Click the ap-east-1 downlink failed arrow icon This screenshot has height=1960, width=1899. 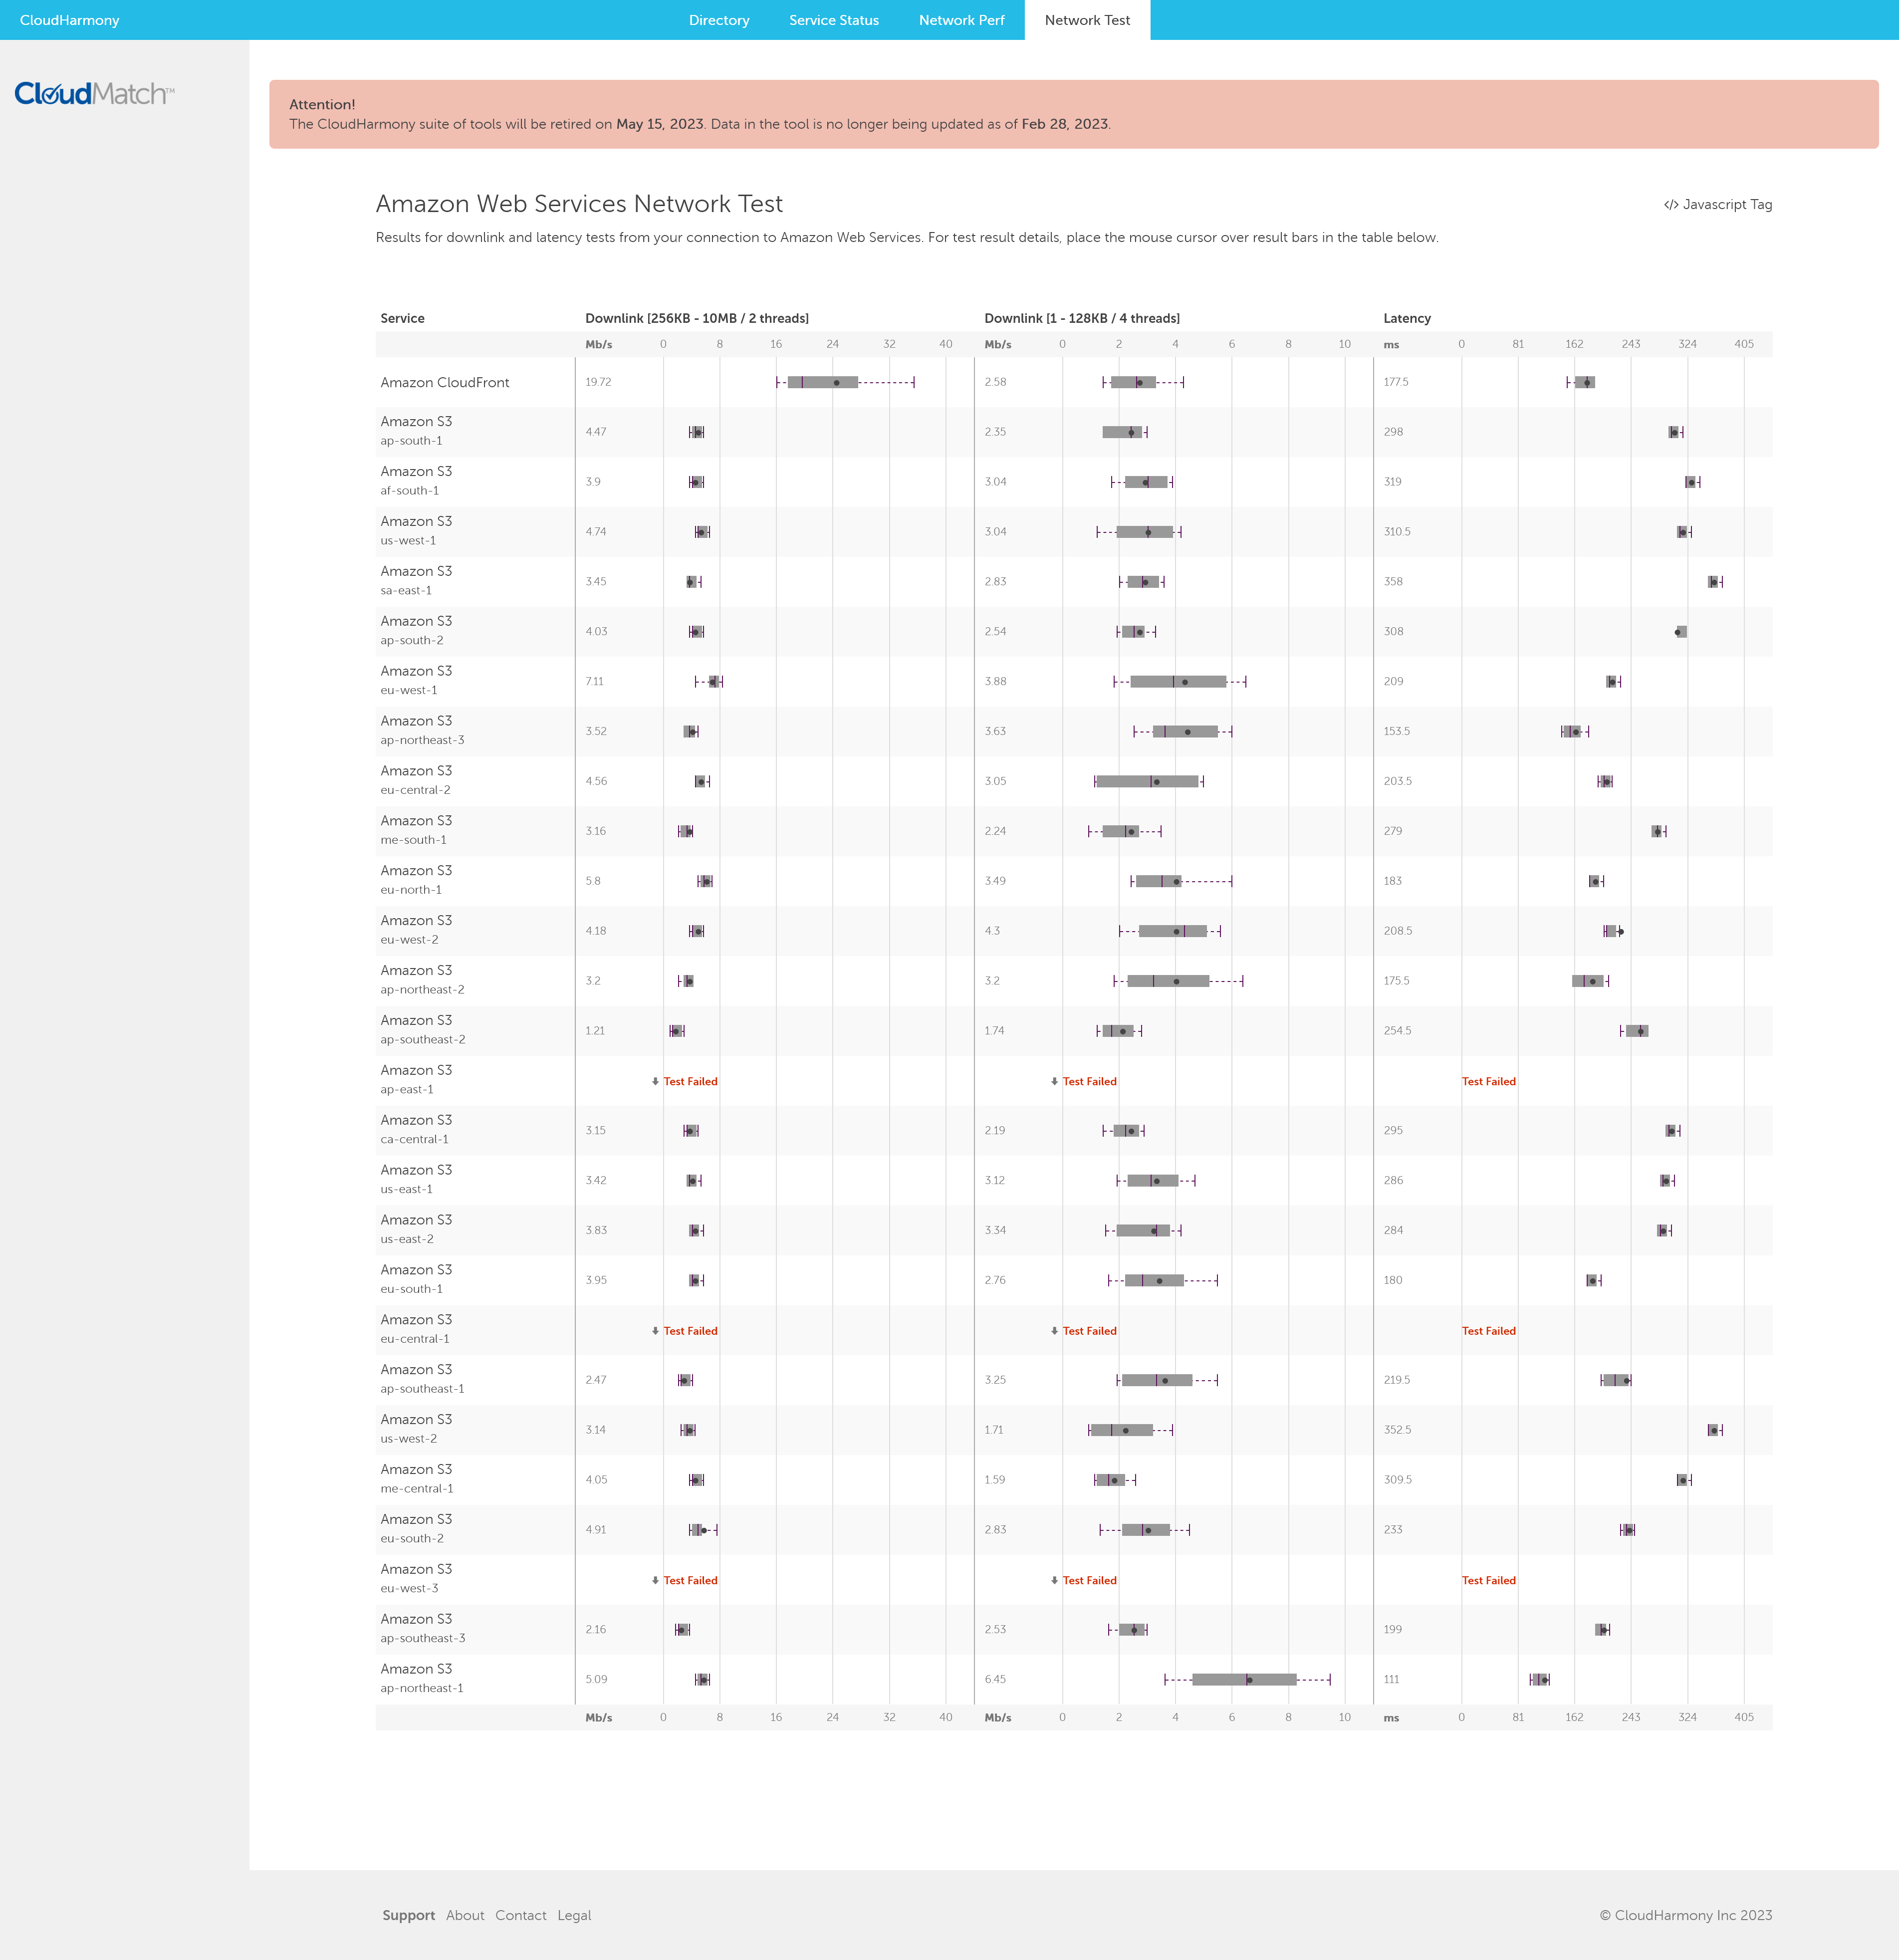coord(655,1081)
